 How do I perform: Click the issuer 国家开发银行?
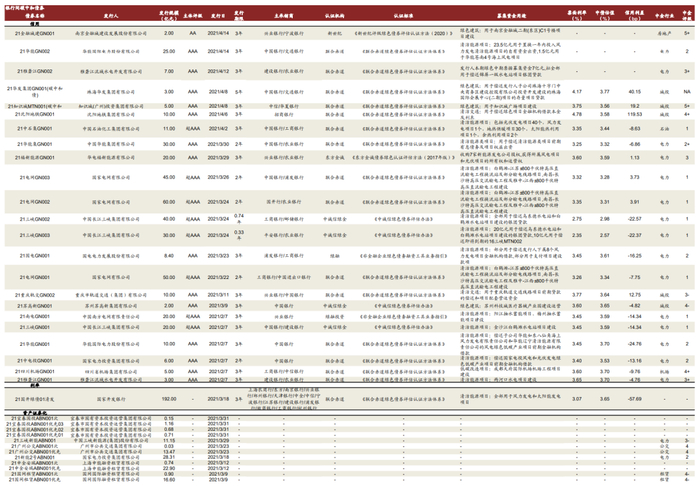(111, 399)
